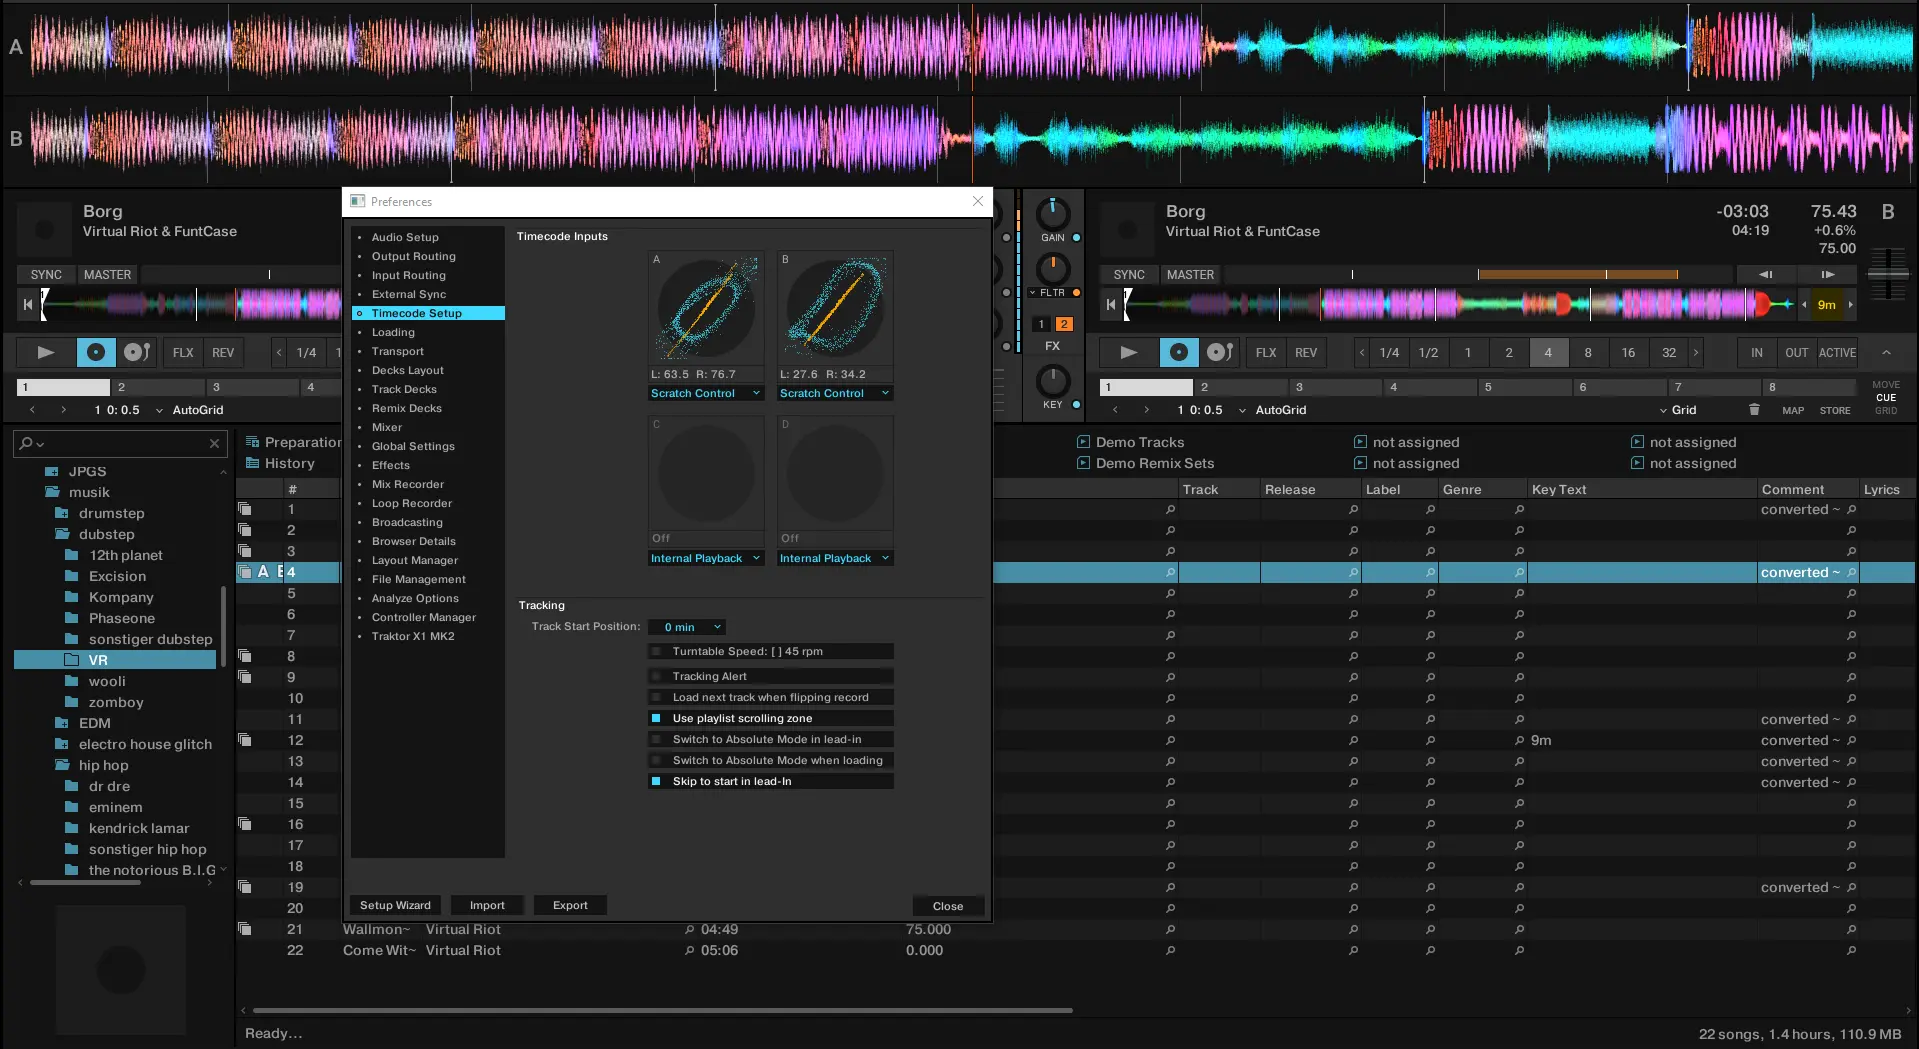Click the Deck B cue button
This screenshot has width=1919, height=1049.
1179,352
